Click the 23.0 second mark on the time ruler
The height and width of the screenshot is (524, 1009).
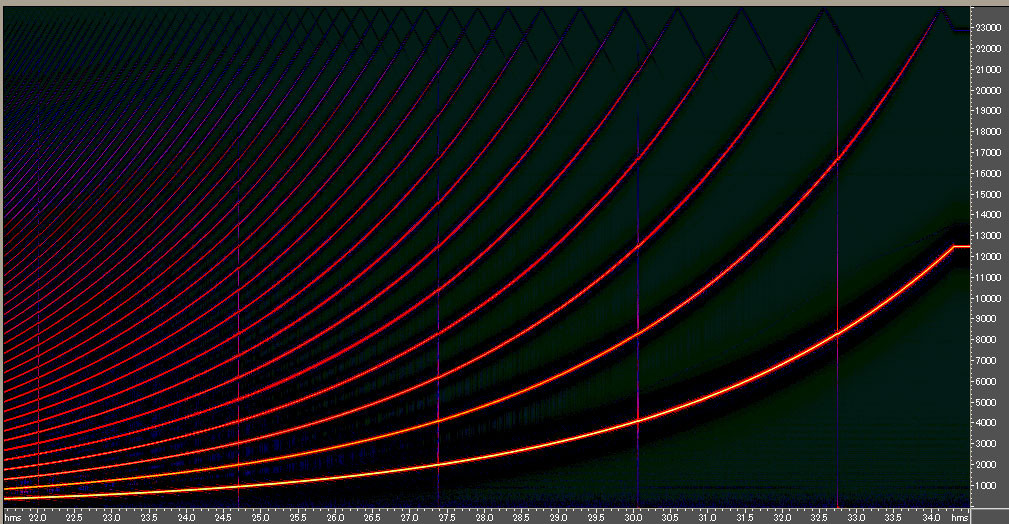pos(111,517)
